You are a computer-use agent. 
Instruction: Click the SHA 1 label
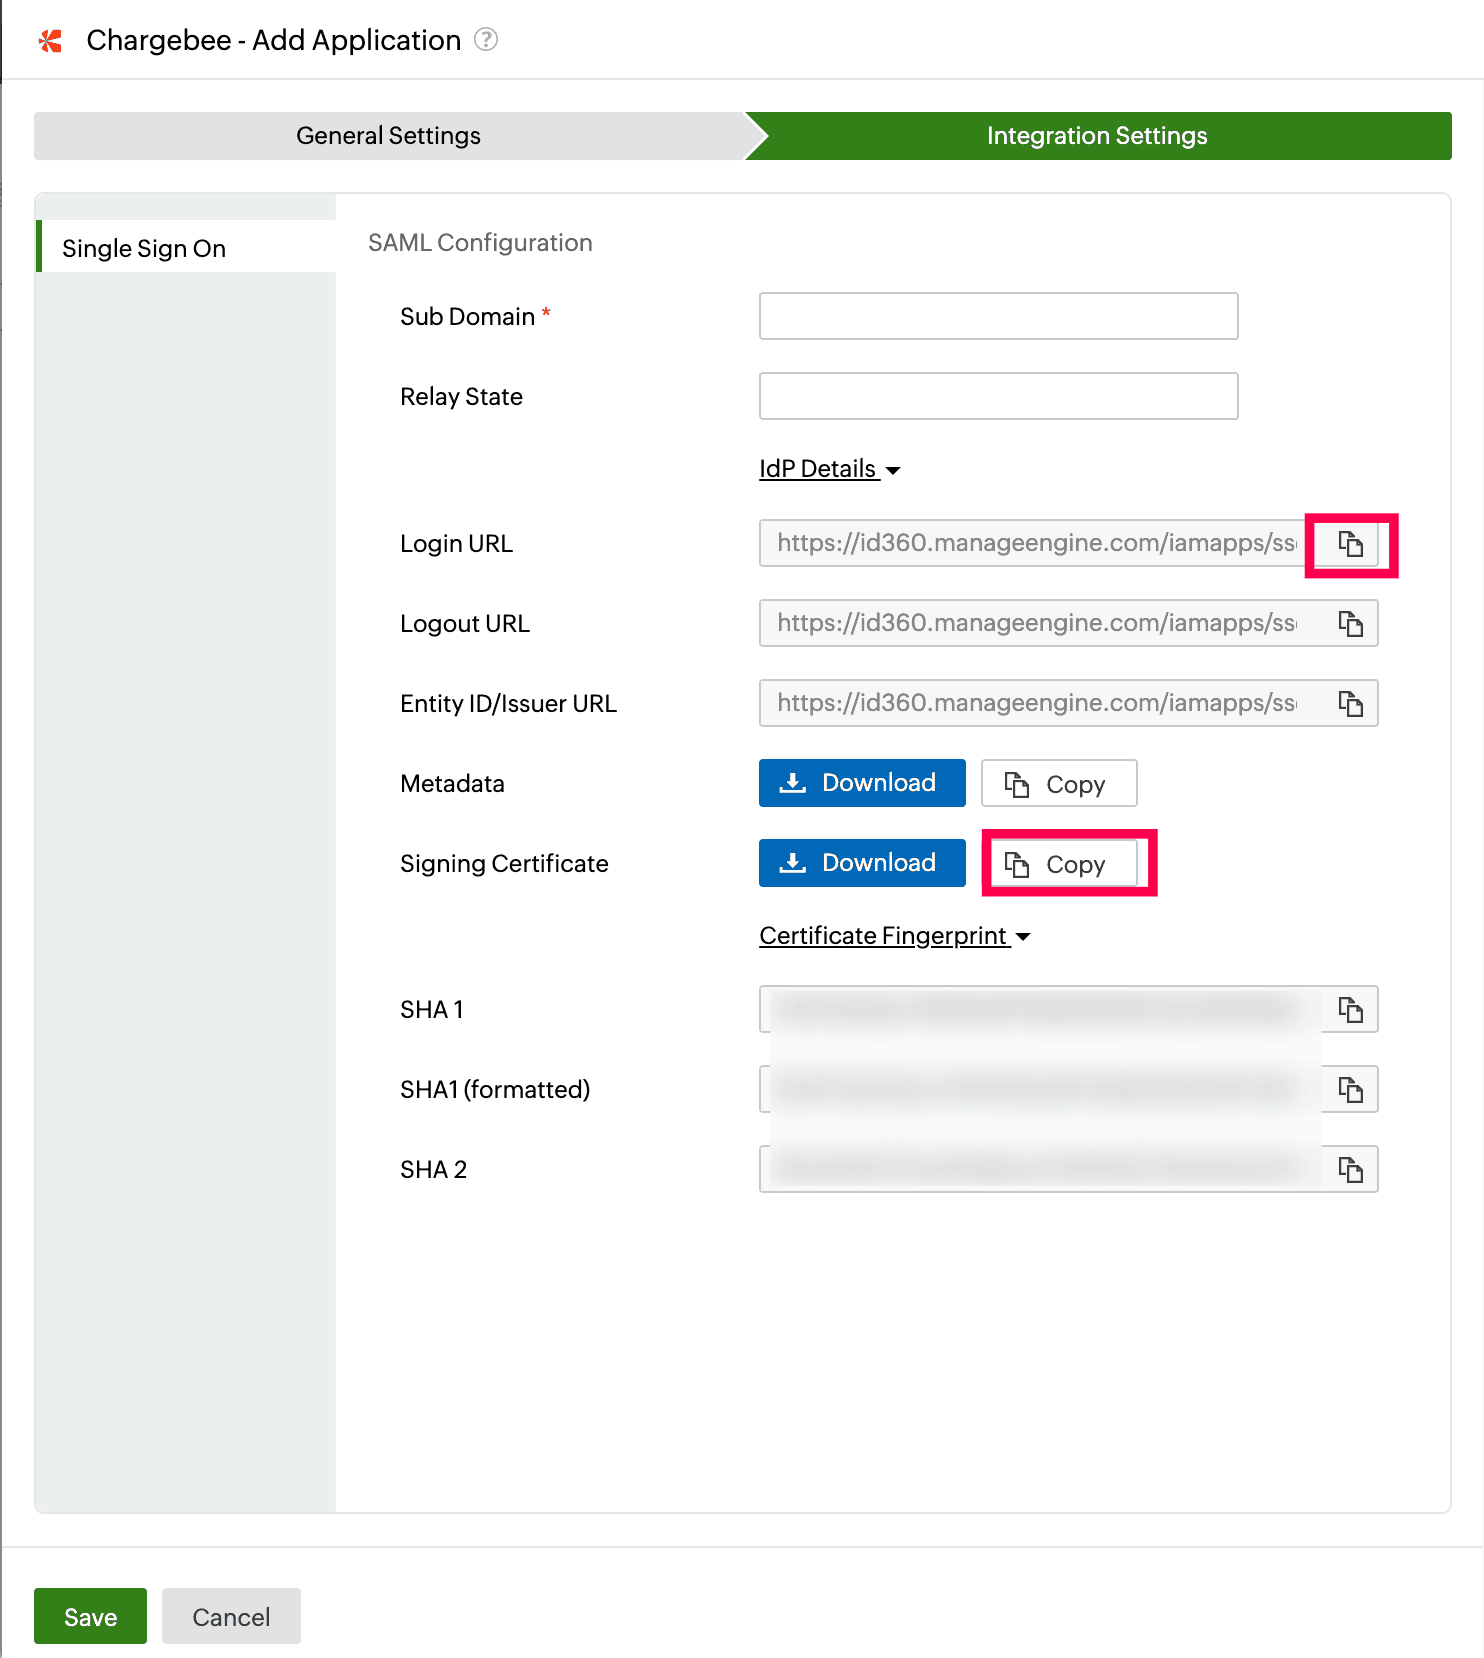coord(431,1010)
